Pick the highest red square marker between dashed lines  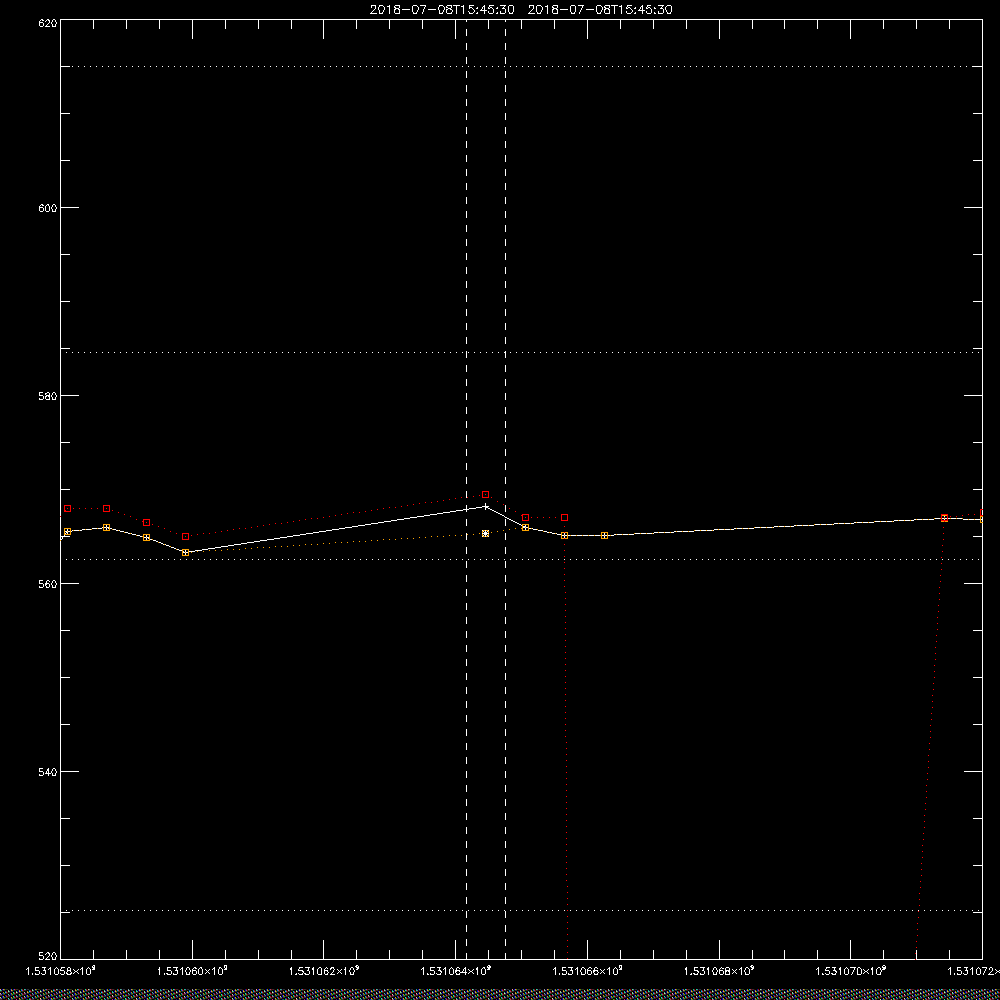click(x=485, y=494)
